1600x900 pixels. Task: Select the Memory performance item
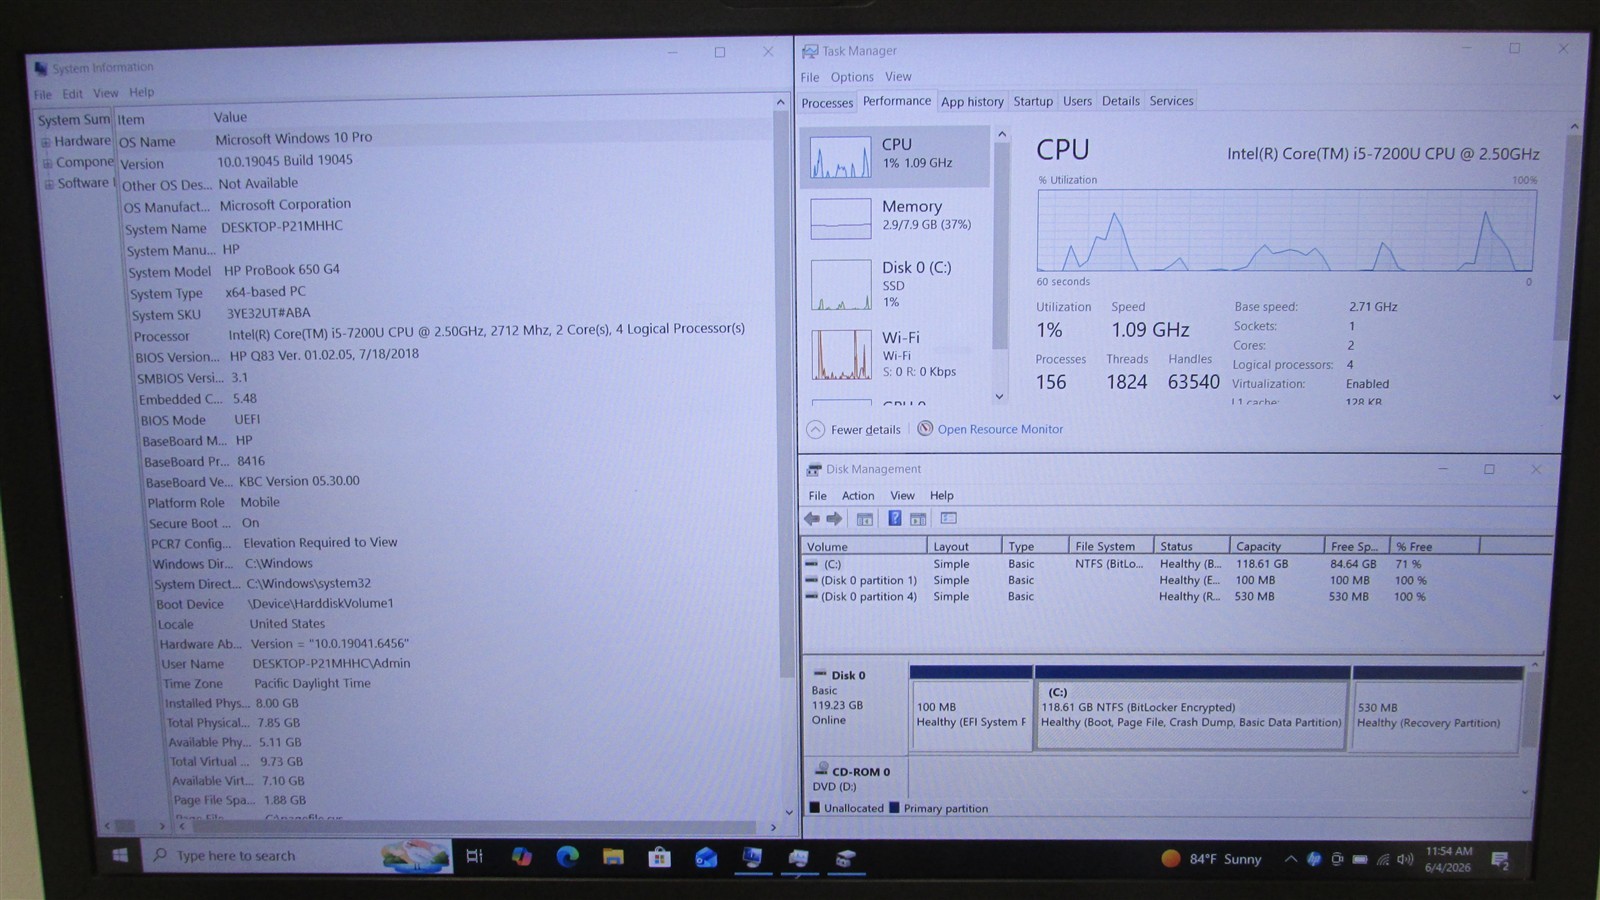coord(895,216)
